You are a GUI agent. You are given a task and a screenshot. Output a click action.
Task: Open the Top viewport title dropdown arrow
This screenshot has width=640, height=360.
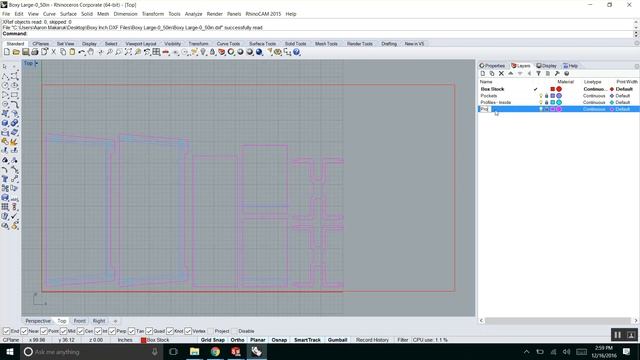tap(36, 63)
